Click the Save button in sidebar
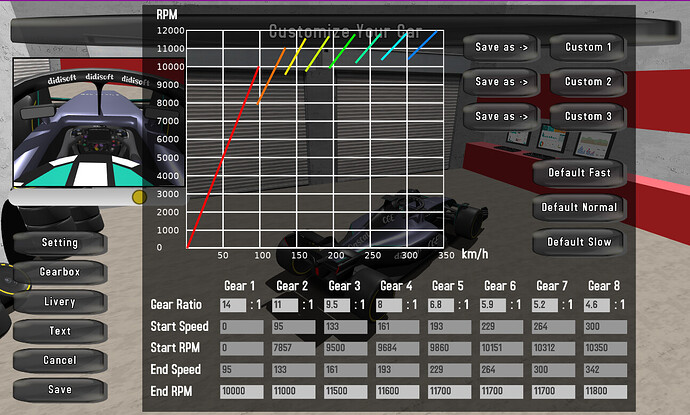Viewport: 690px width, 415px height. 60,389
